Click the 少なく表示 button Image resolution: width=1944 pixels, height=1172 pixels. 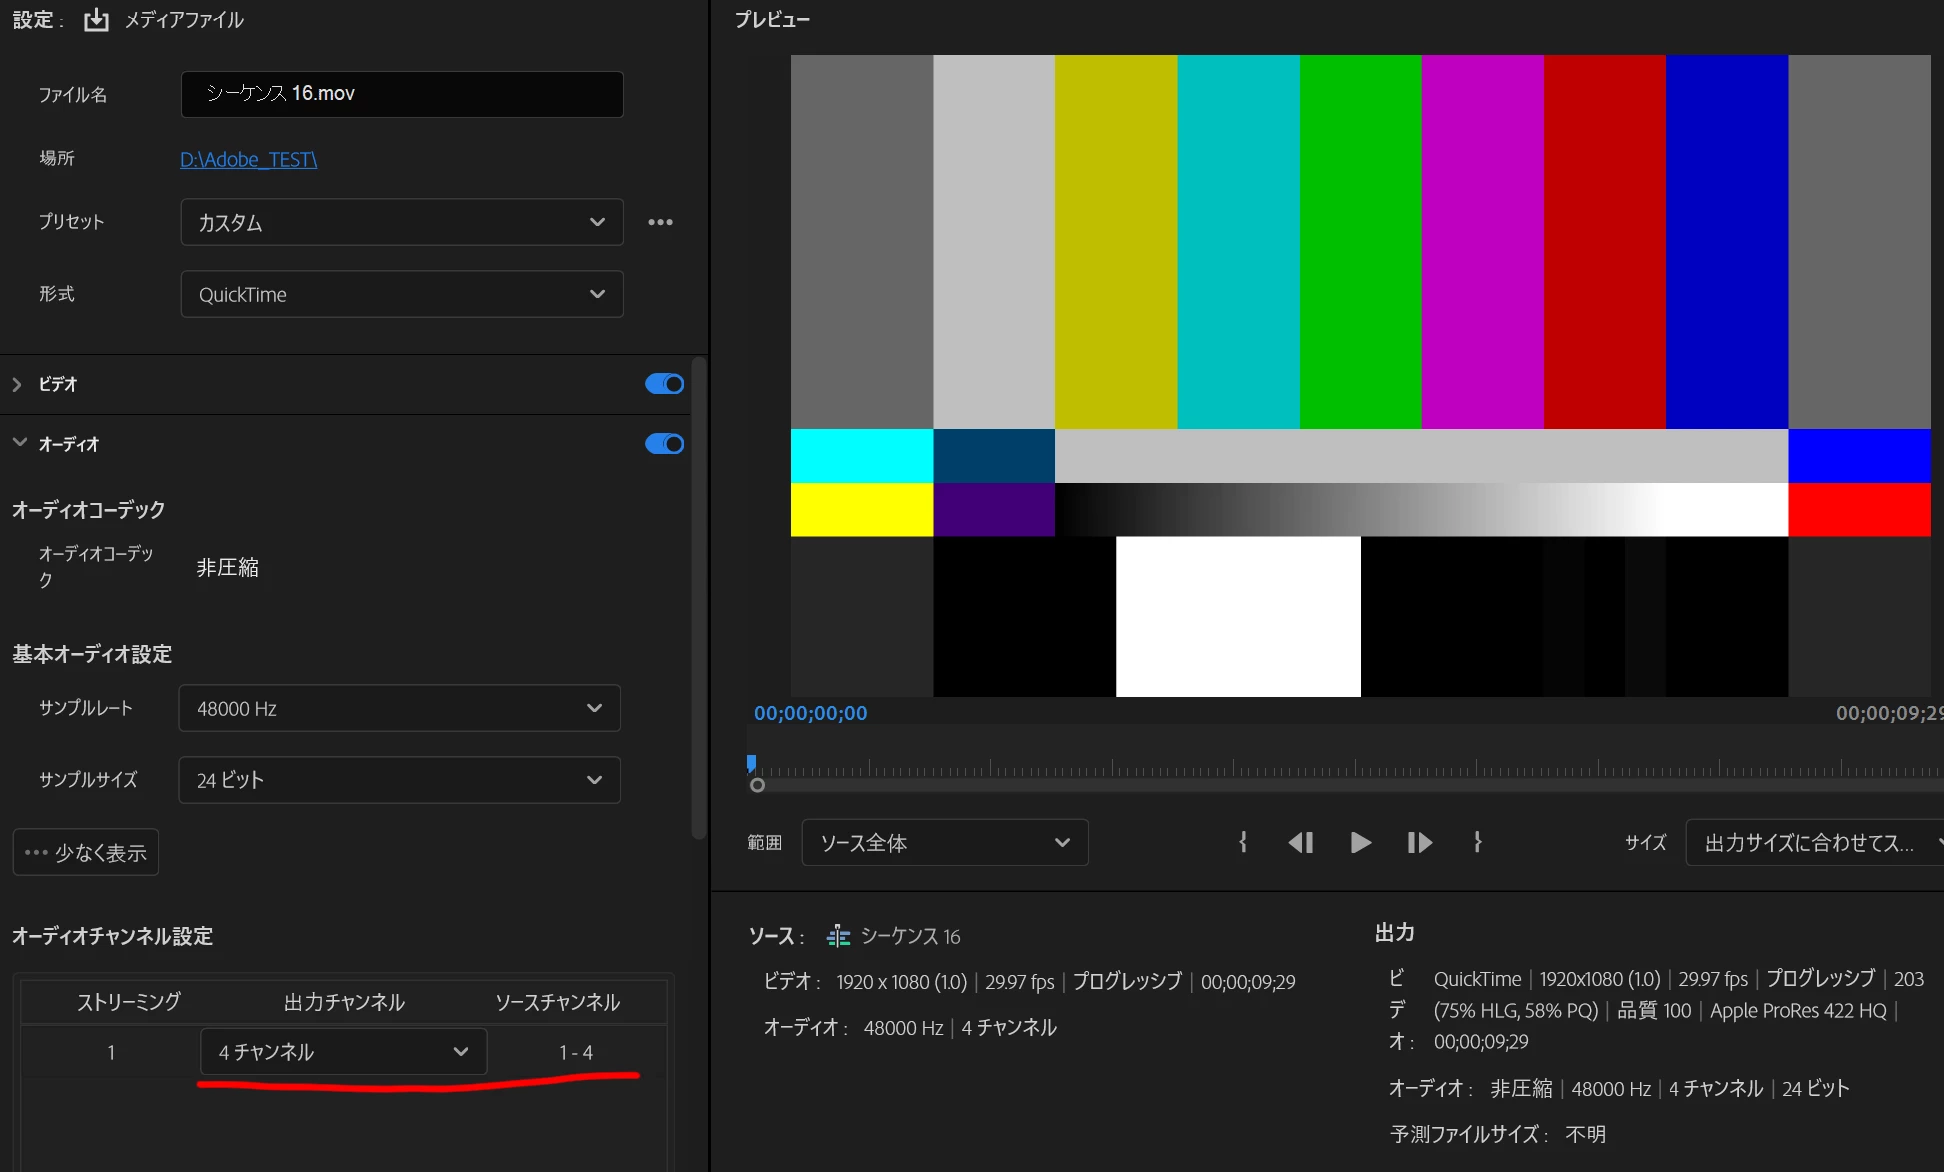[x=86, y=852]
